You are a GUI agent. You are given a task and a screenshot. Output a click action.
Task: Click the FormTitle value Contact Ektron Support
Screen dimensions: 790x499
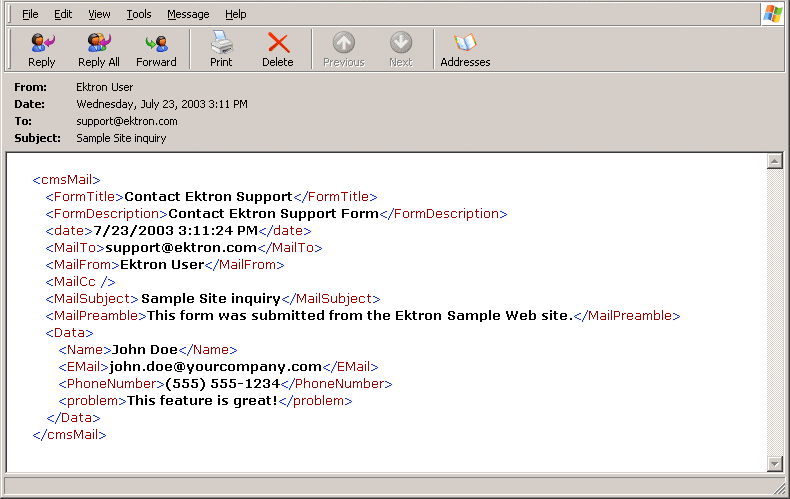click(208, 197)
